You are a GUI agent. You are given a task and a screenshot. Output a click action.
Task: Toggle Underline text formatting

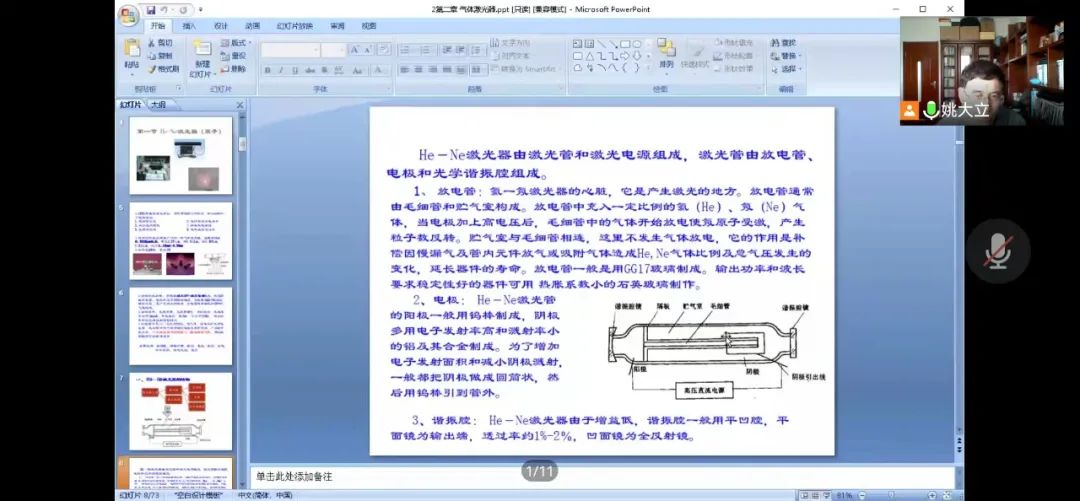tap(294, 70)
